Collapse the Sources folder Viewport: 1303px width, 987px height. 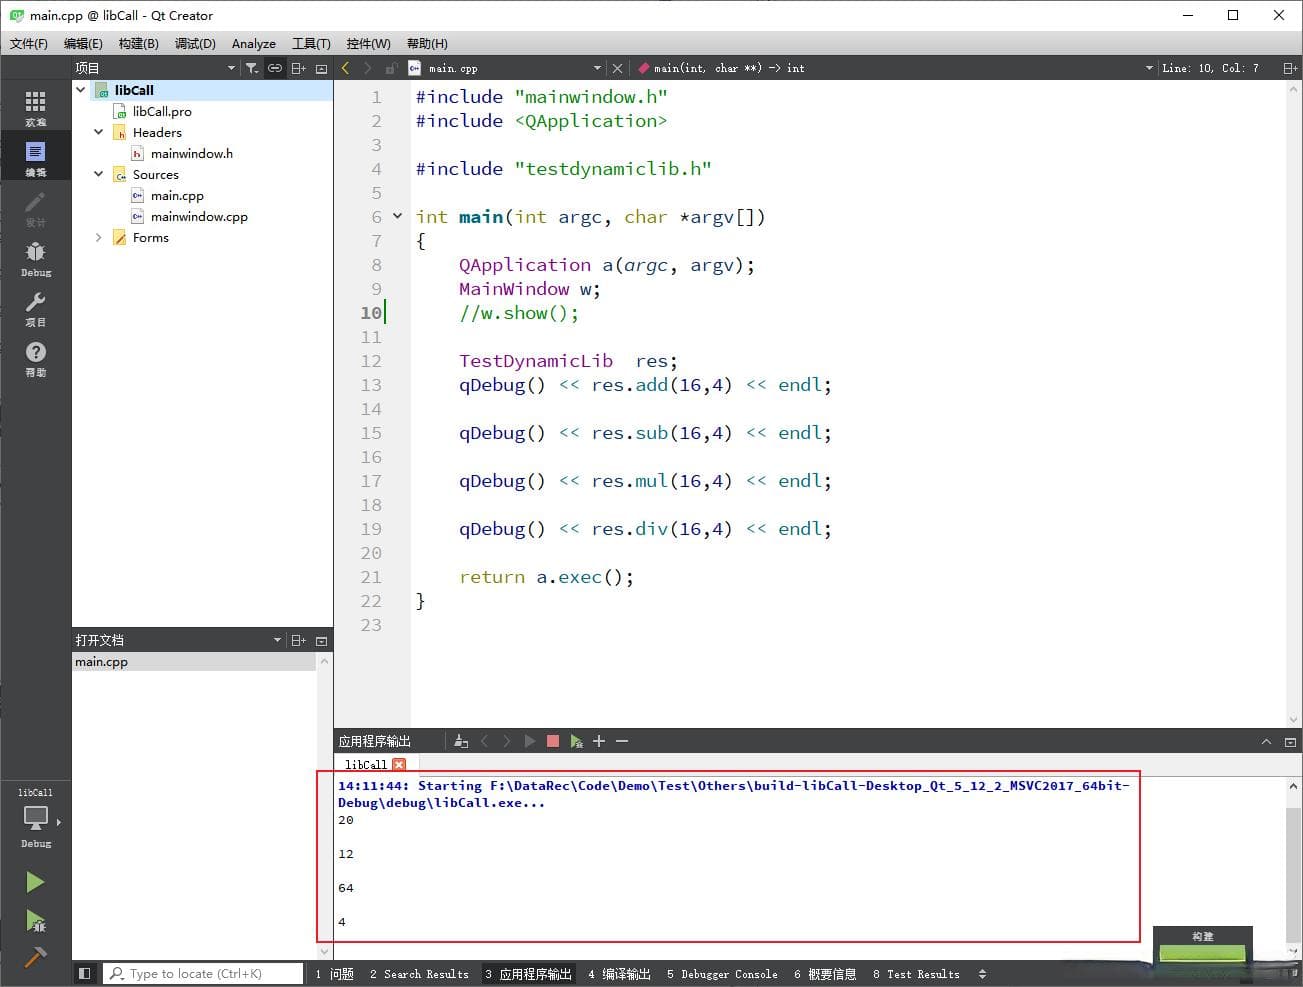coord(98,174)
